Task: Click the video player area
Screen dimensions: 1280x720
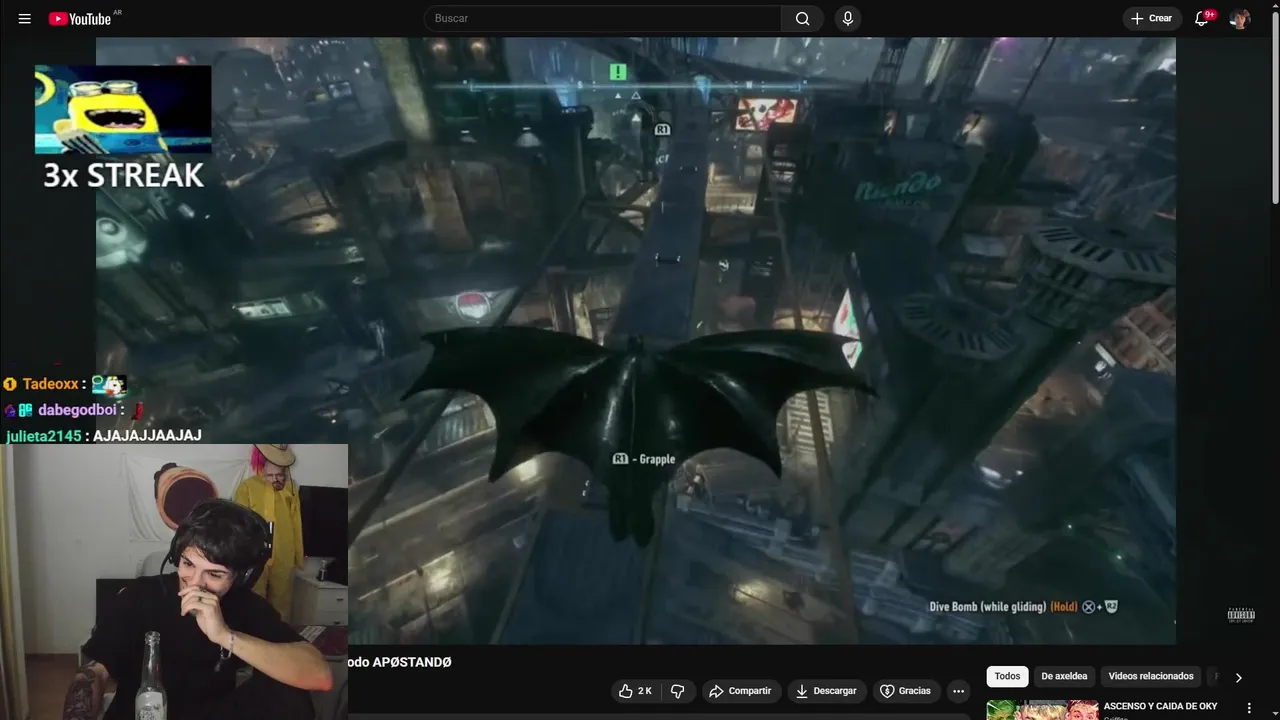Action: 636,341
